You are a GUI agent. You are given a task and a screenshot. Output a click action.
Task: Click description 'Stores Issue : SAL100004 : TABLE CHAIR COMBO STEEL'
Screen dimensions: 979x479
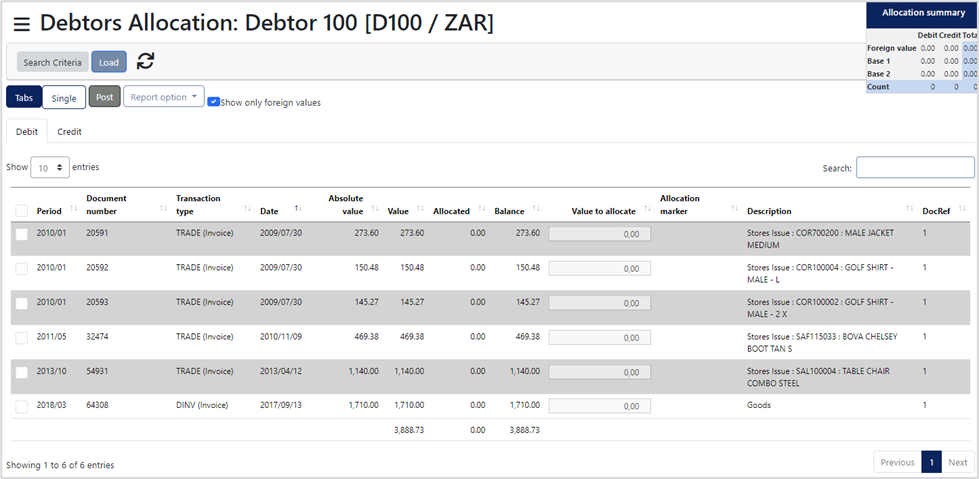(x=819, y=377)
